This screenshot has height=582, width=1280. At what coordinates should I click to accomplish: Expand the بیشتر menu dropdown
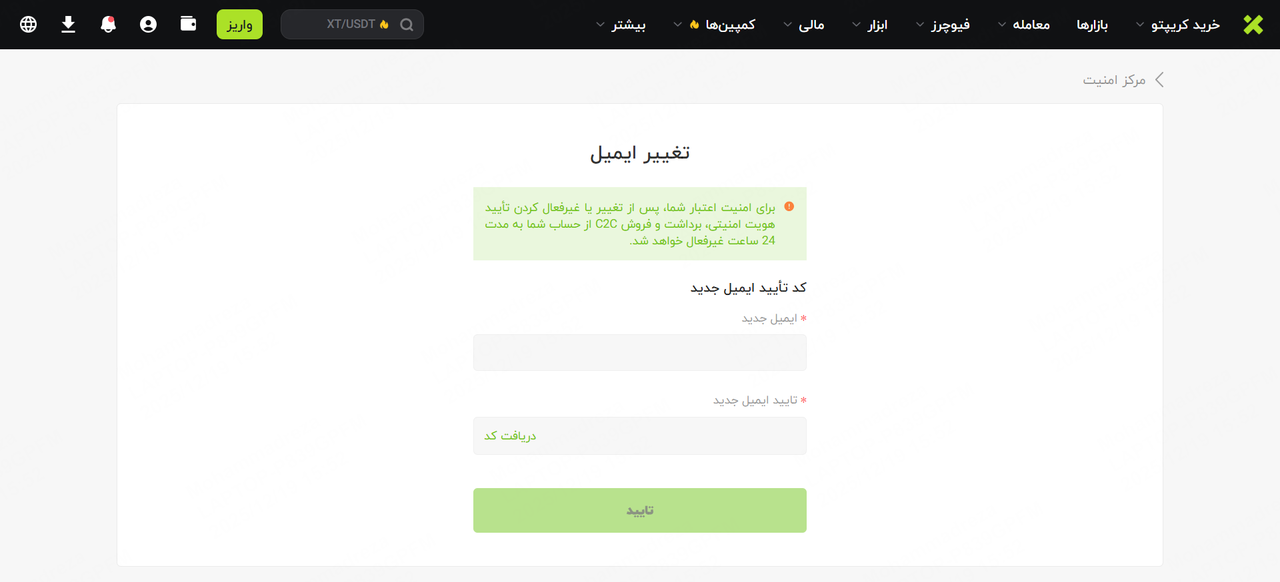tap(621, 24)
